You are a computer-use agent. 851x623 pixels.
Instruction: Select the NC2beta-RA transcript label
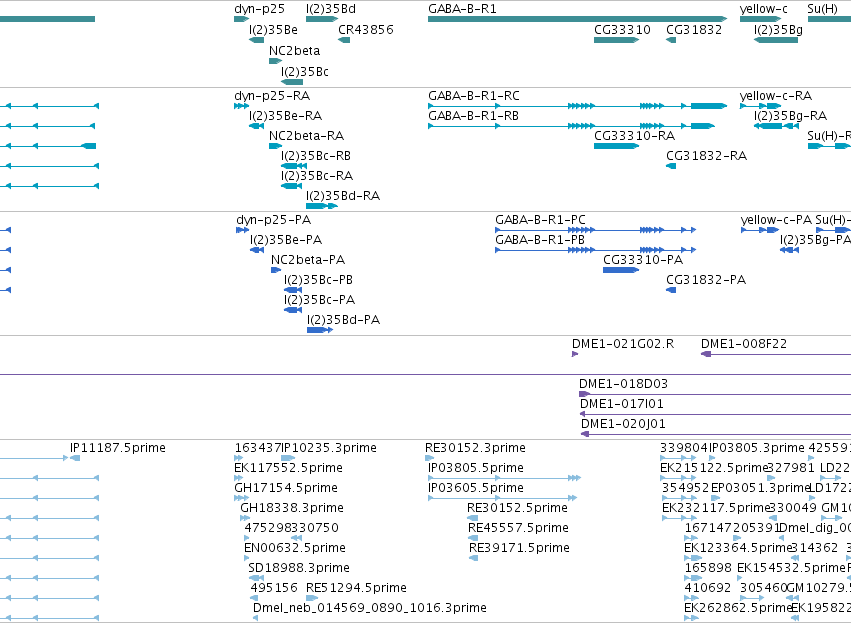pos(307,136)
